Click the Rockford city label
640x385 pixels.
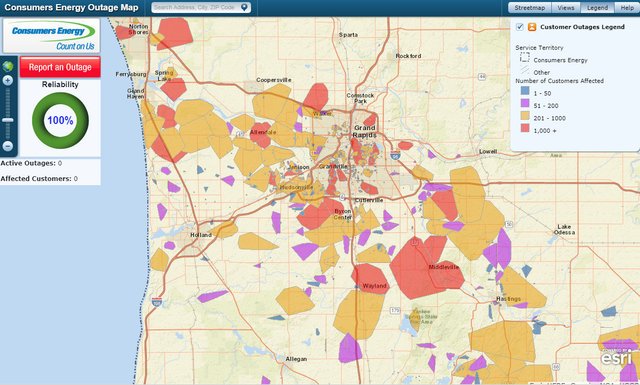[x=408, y=56]
